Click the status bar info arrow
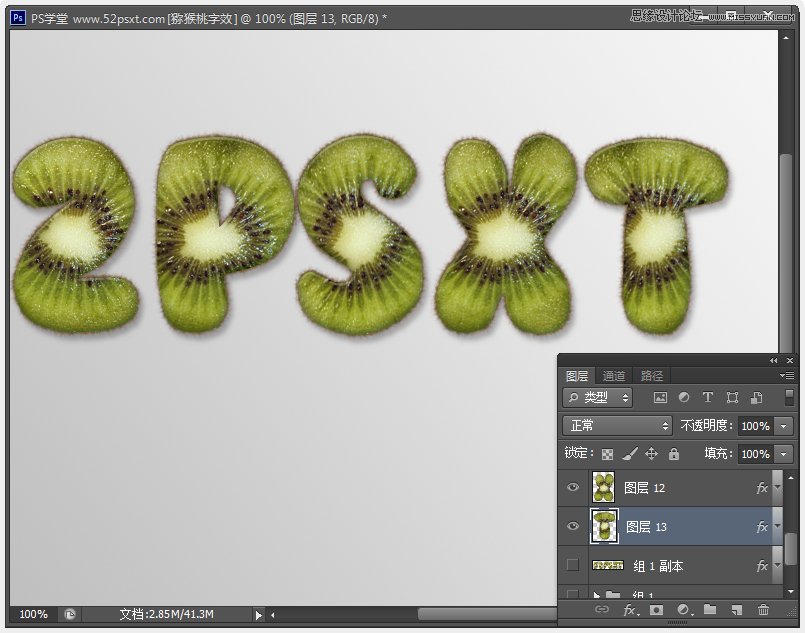 click(259, 614)
